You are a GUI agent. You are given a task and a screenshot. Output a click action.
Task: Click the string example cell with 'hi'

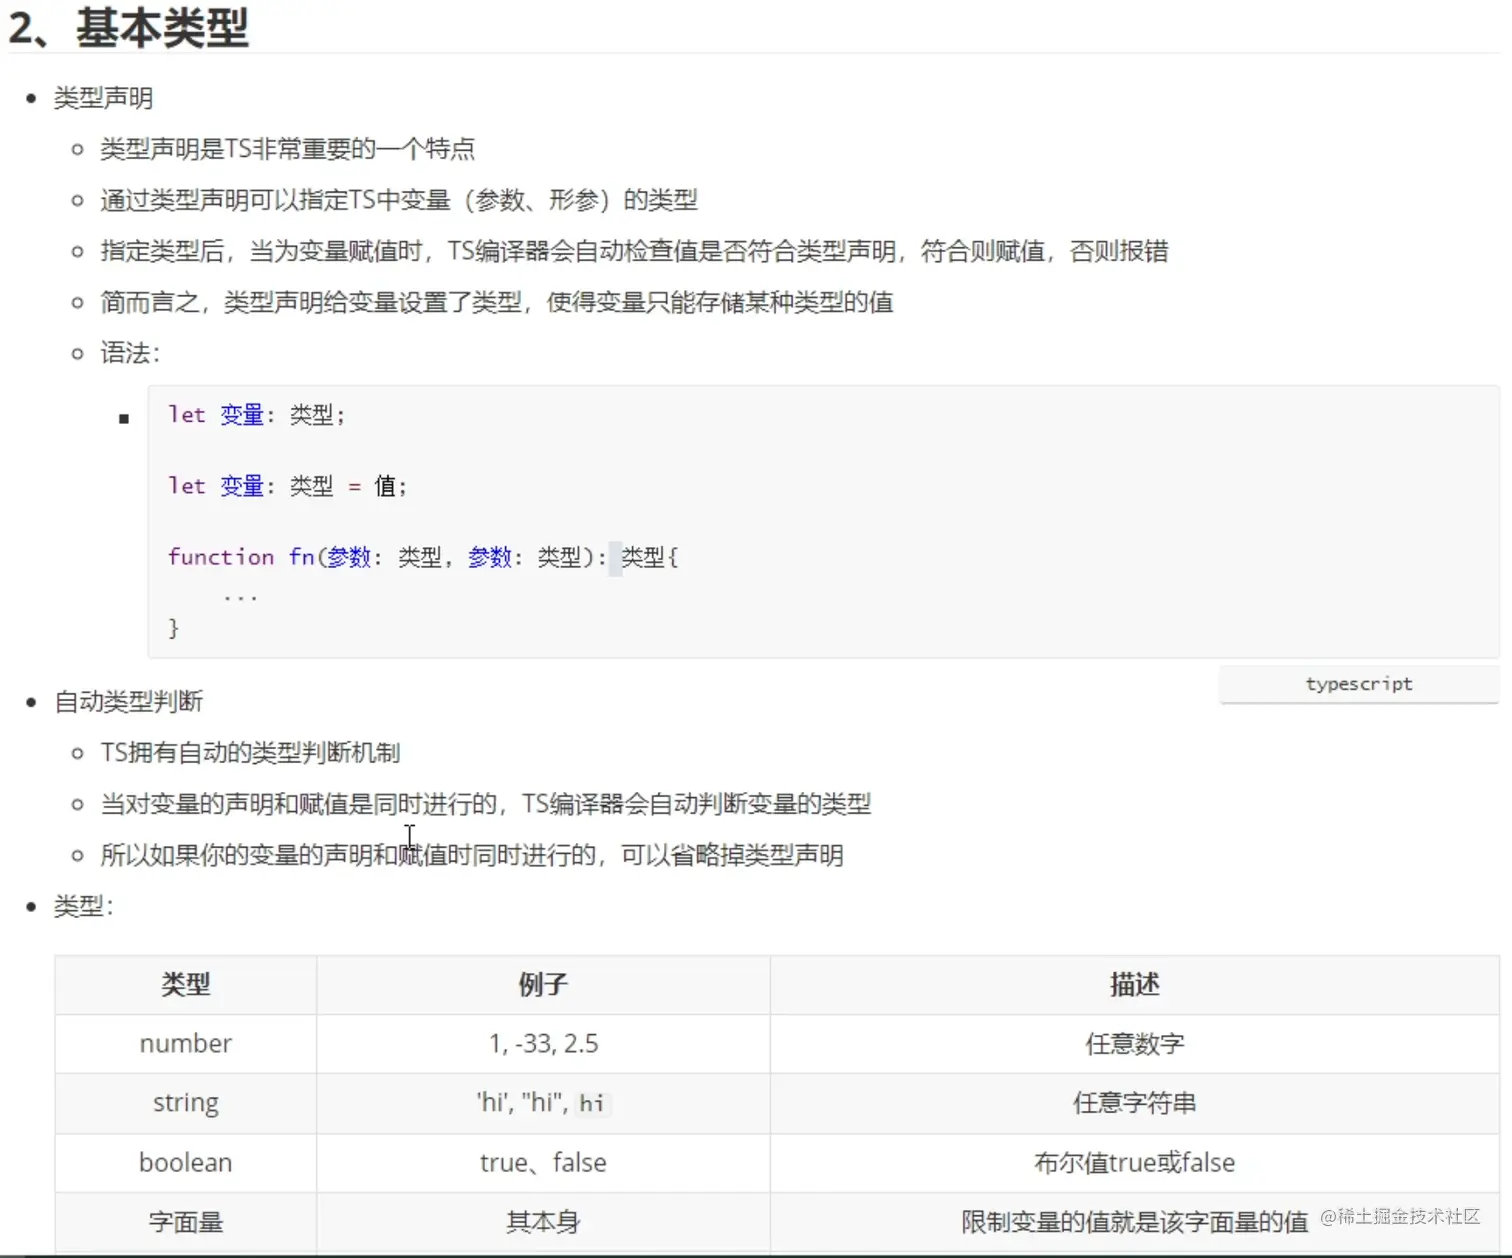tap(543, 1103)
